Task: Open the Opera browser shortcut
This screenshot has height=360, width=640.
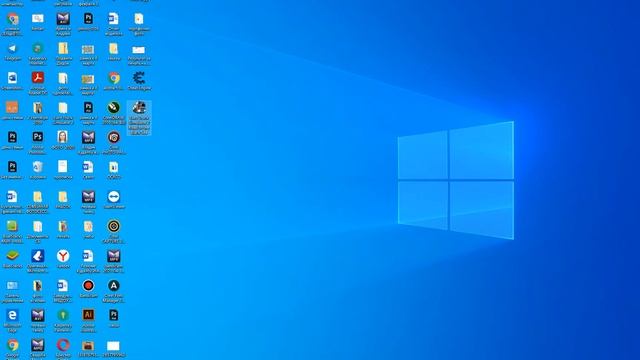Action: pos(63,345)
